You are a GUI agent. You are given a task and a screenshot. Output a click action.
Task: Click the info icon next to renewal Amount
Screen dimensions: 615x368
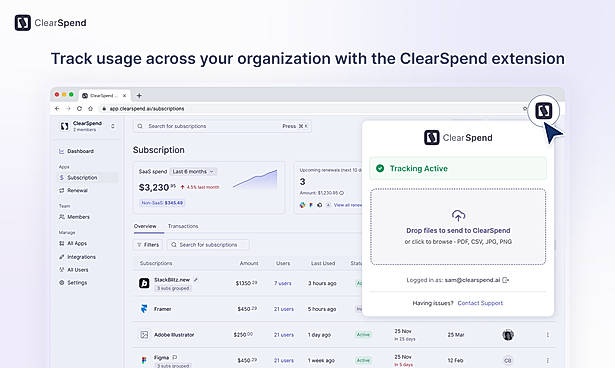tap(342, 193)
